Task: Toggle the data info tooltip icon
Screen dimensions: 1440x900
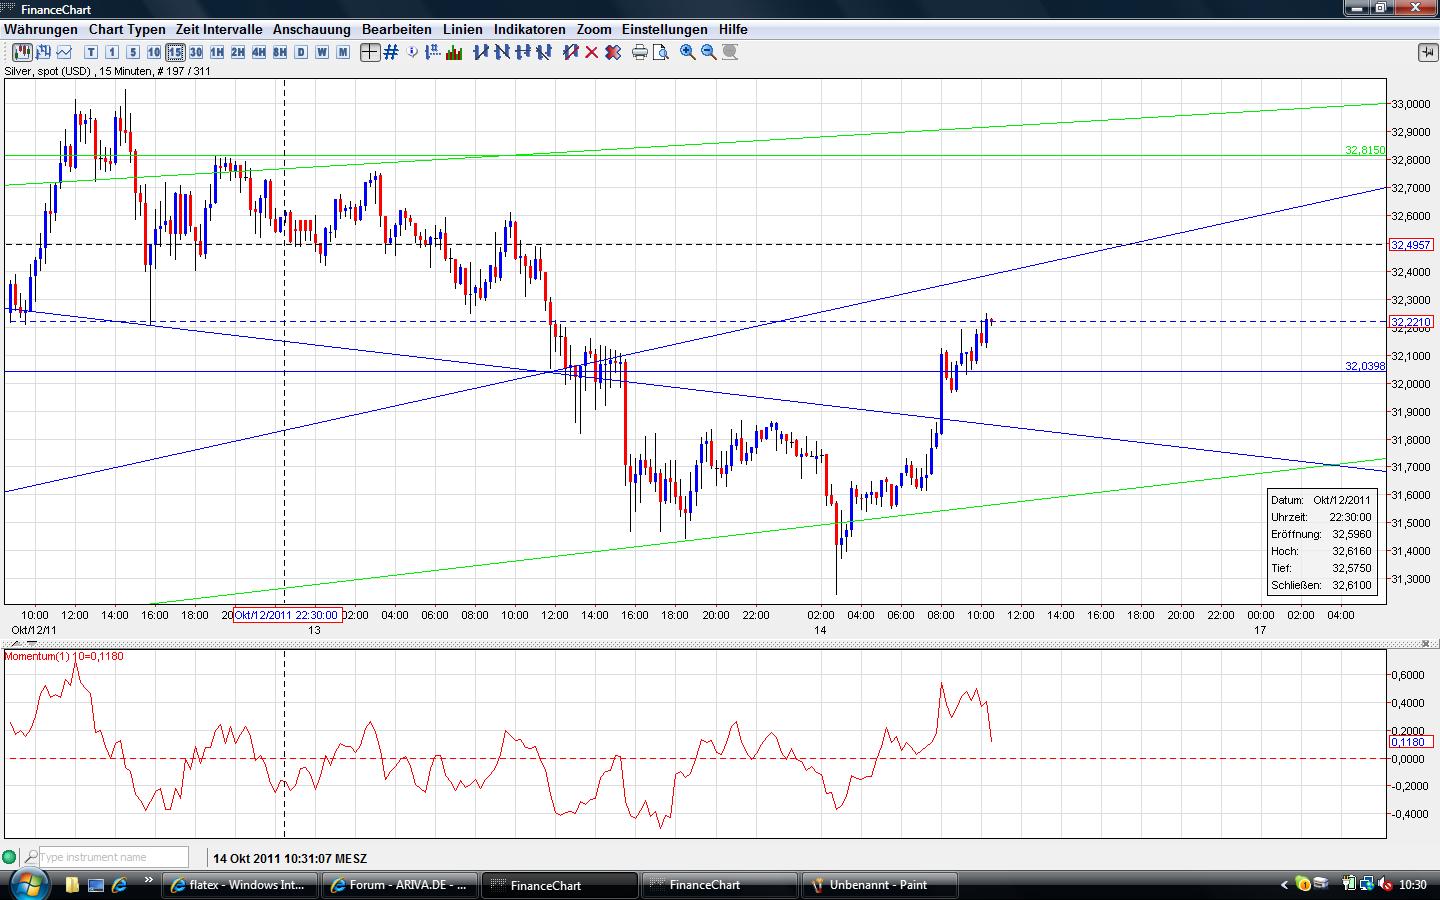Action: coord(412,52)
